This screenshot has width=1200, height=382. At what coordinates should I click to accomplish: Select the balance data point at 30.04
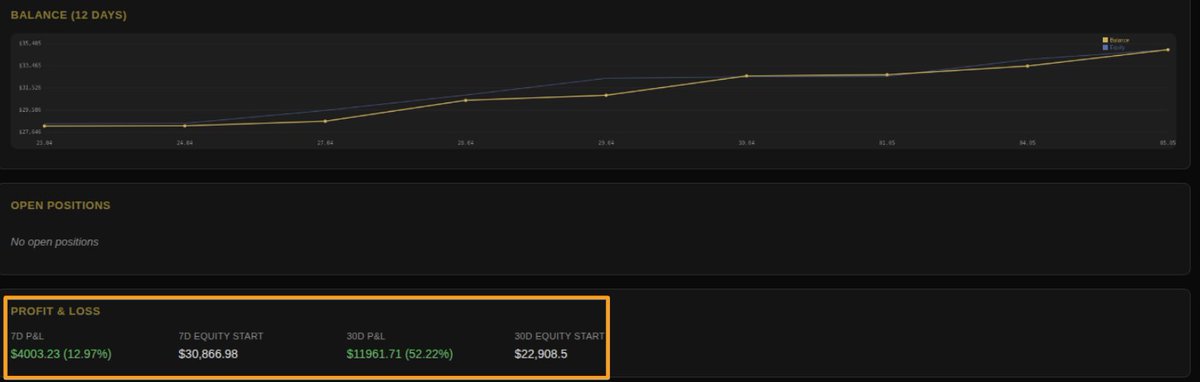tap(746, 76)
